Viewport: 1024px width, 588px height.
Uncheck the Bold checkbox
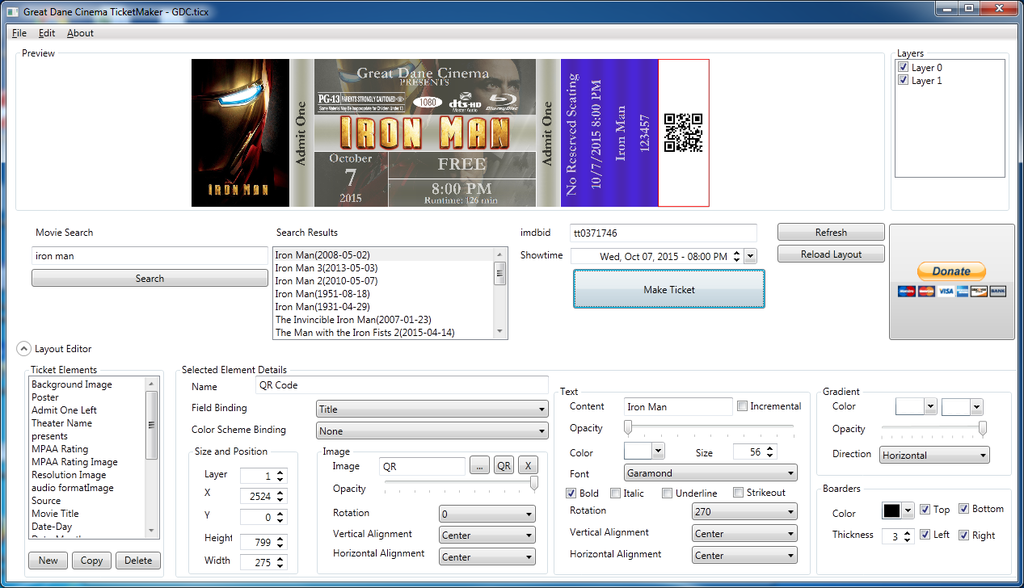pos(571,493)
